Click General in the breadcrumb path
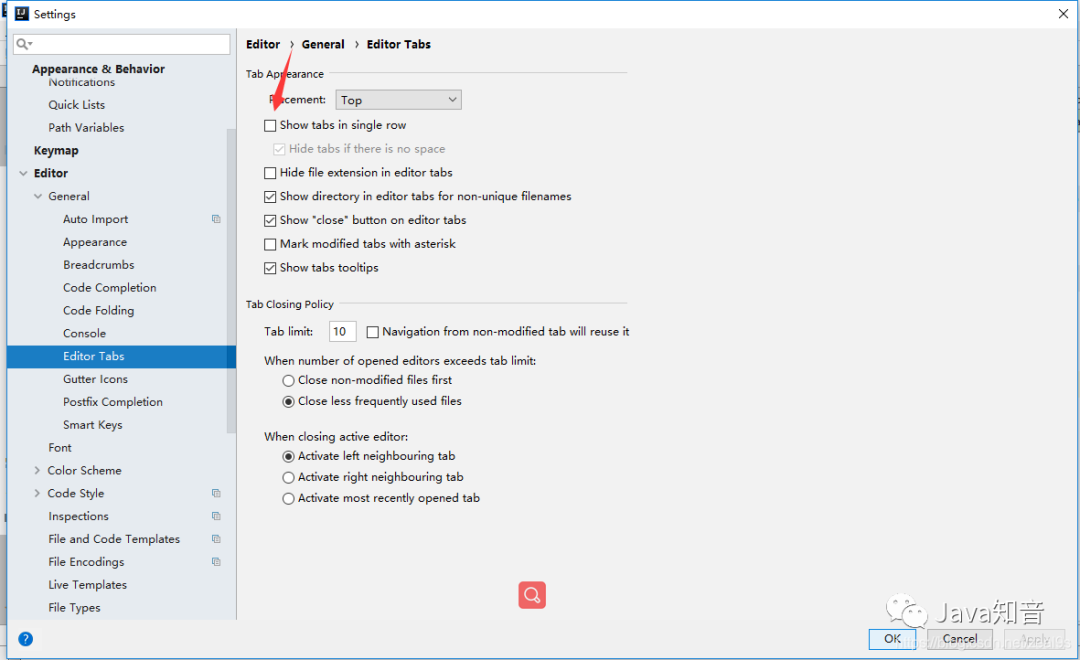 pos(323,44)
